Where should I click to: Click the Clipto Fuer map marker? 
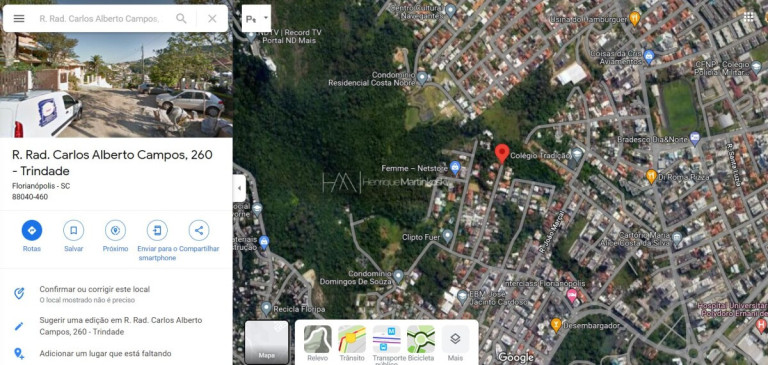click(x=447, y=236)
